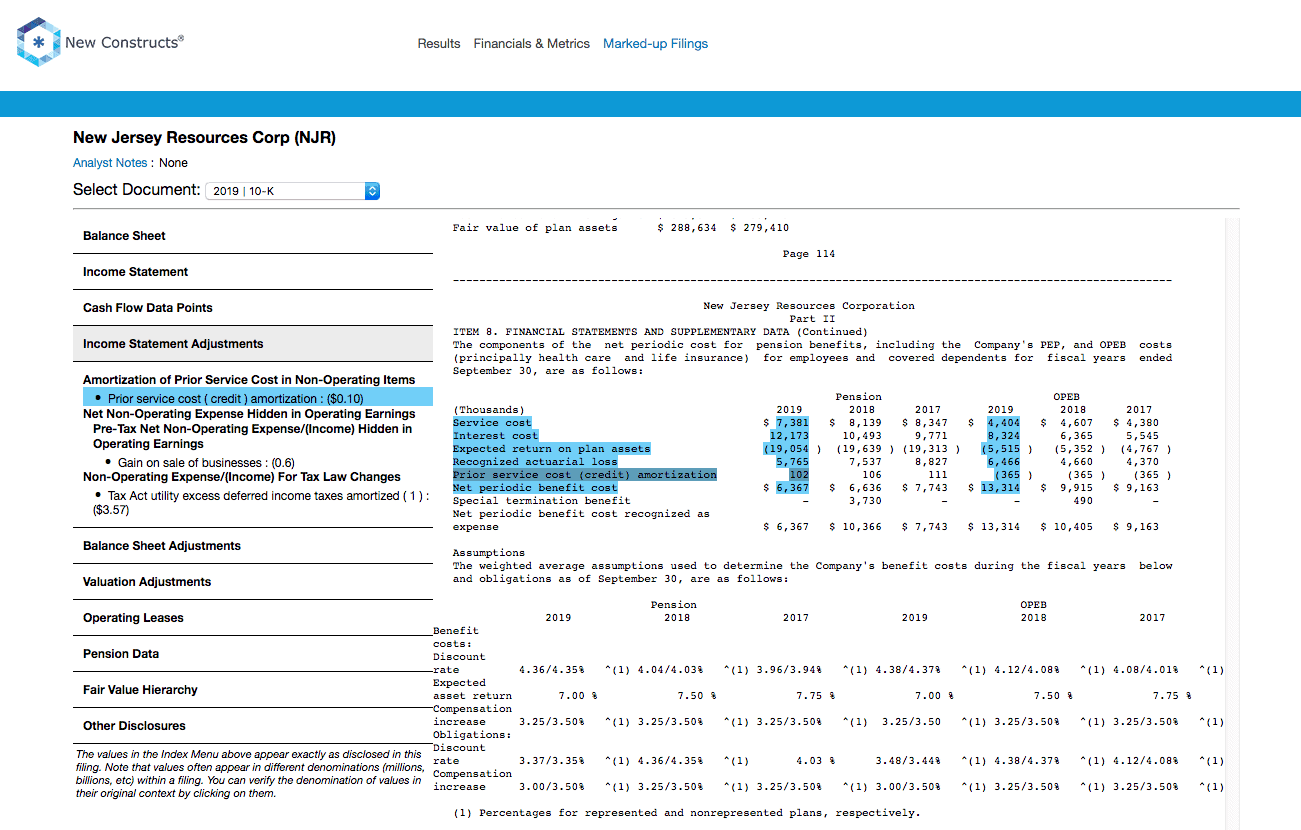Click highlighted OPEB value 4,404

pos(1003,423)
